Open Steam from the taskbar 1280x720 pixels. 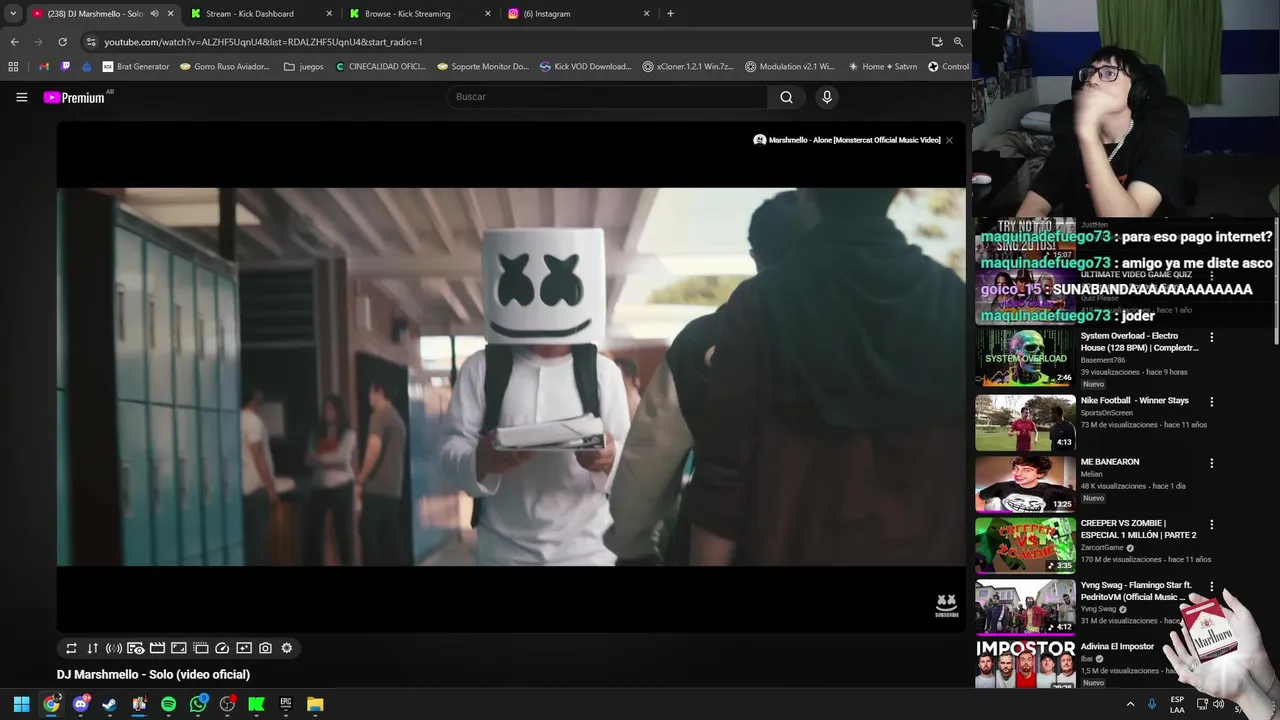110,704
